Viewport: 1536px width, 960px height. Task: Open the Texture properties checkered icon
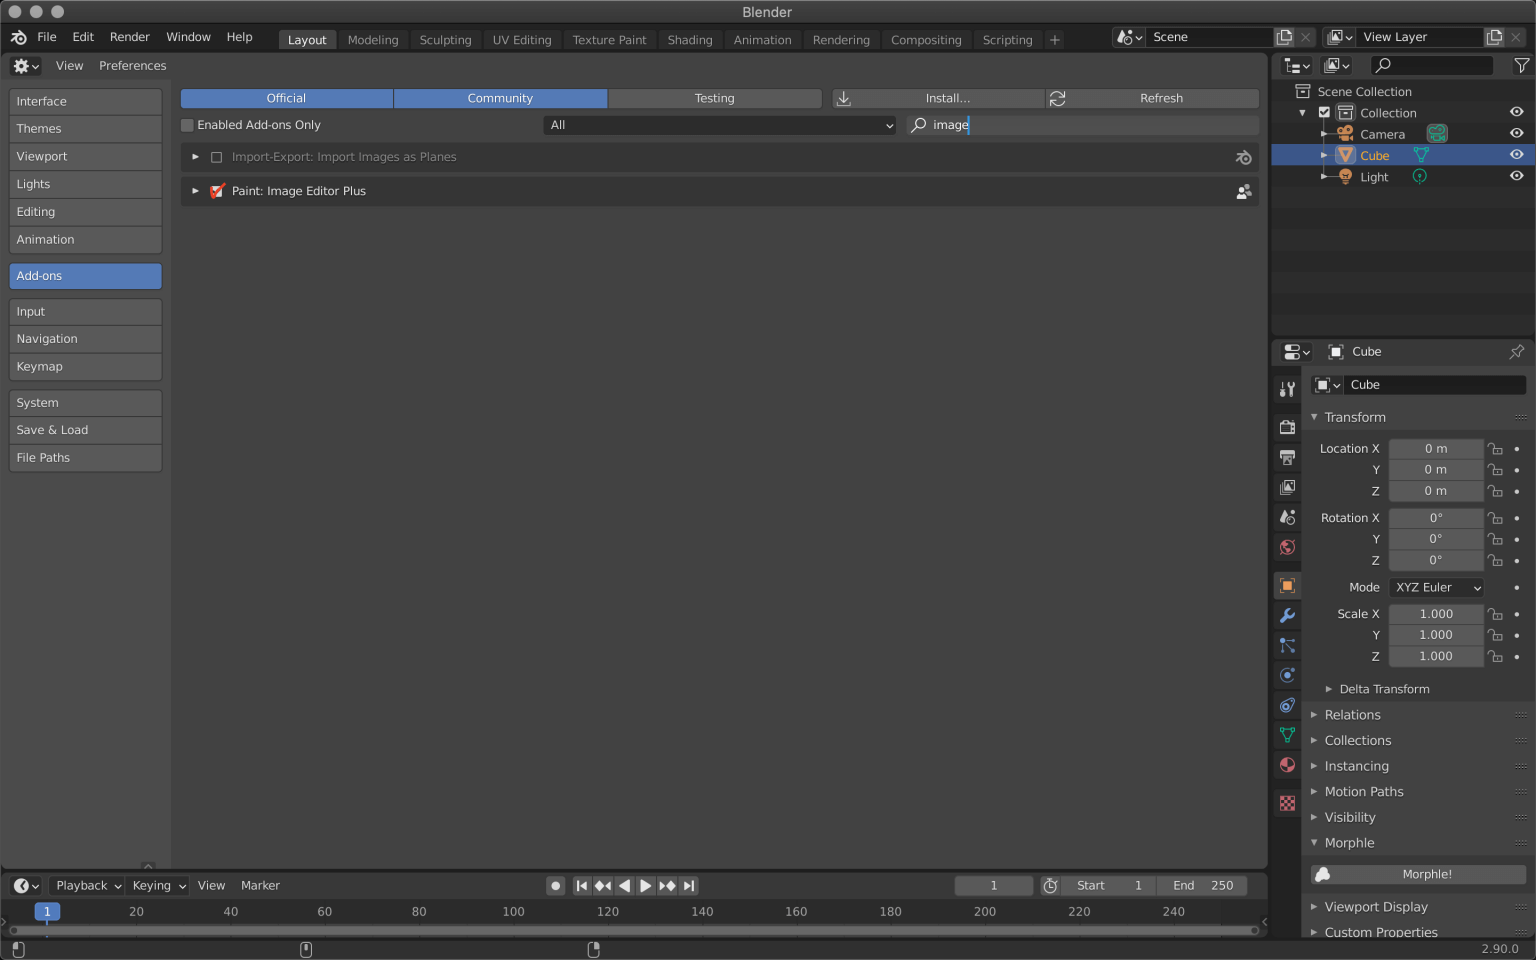click(1287, 803)
